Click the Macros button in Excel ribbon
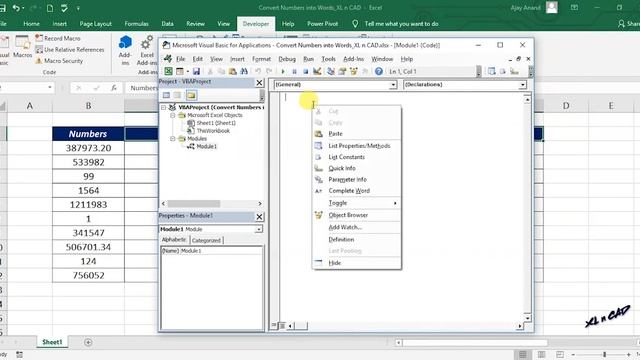This screenshot has height=360, width=640. [22, 46]
